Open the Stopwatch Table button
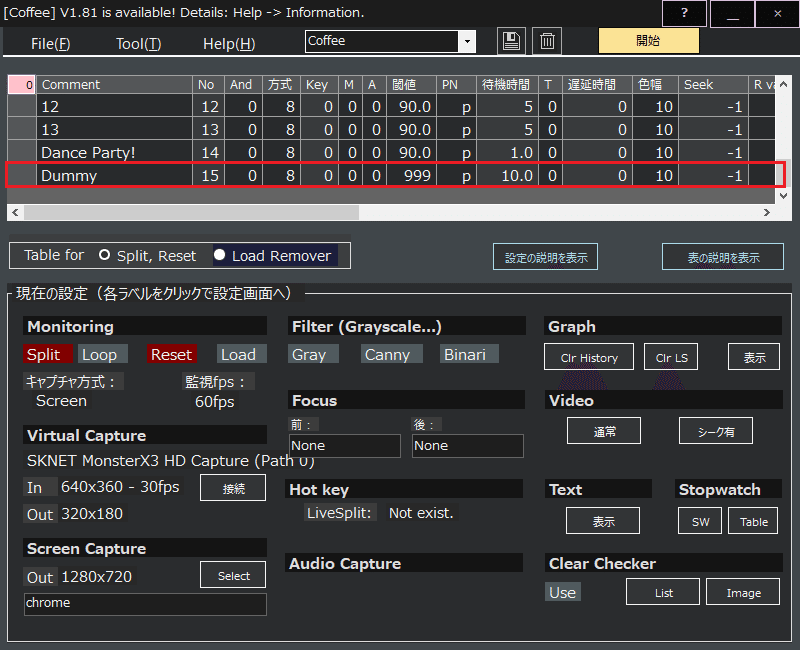Screen dimensions: 800x650 point(753,521)
